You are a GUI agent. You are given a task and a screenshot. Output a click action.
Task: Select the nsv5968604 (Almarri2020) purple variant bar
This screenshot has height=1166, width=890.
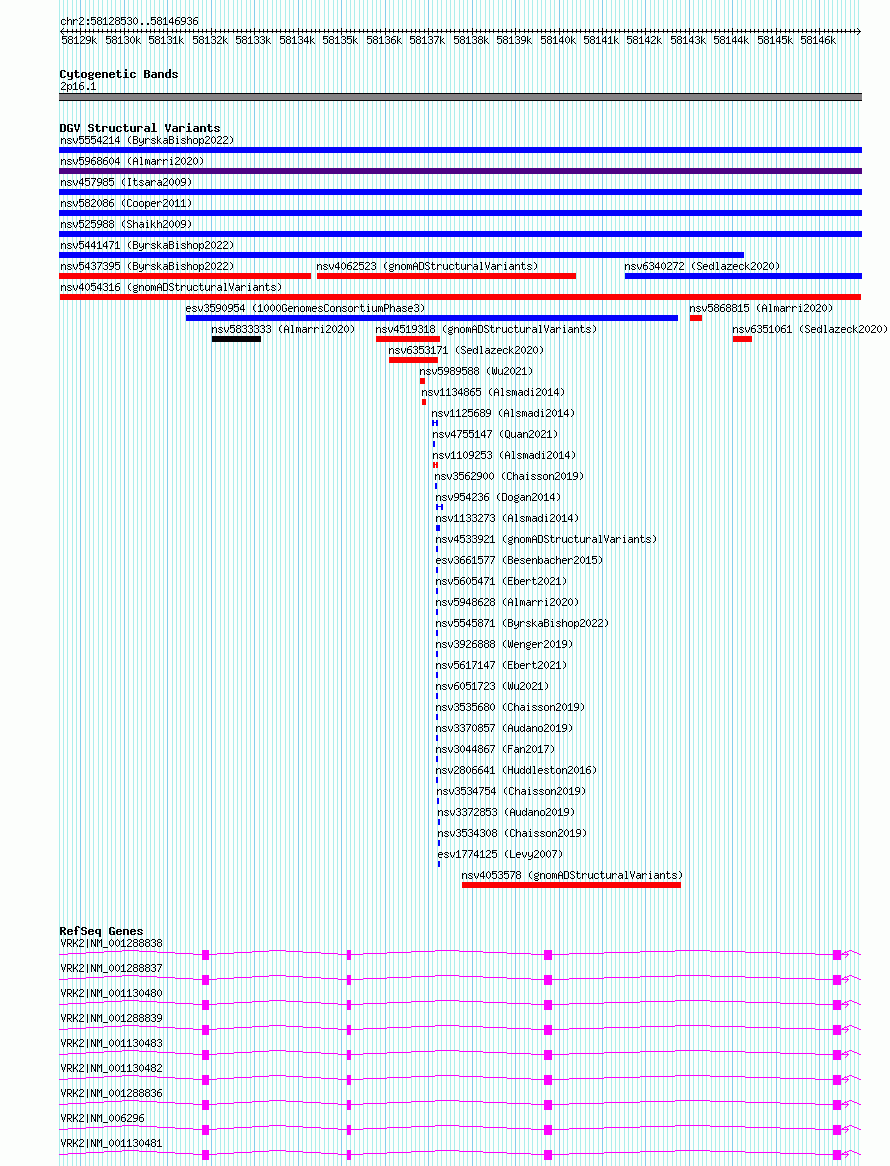pos(460,171)
